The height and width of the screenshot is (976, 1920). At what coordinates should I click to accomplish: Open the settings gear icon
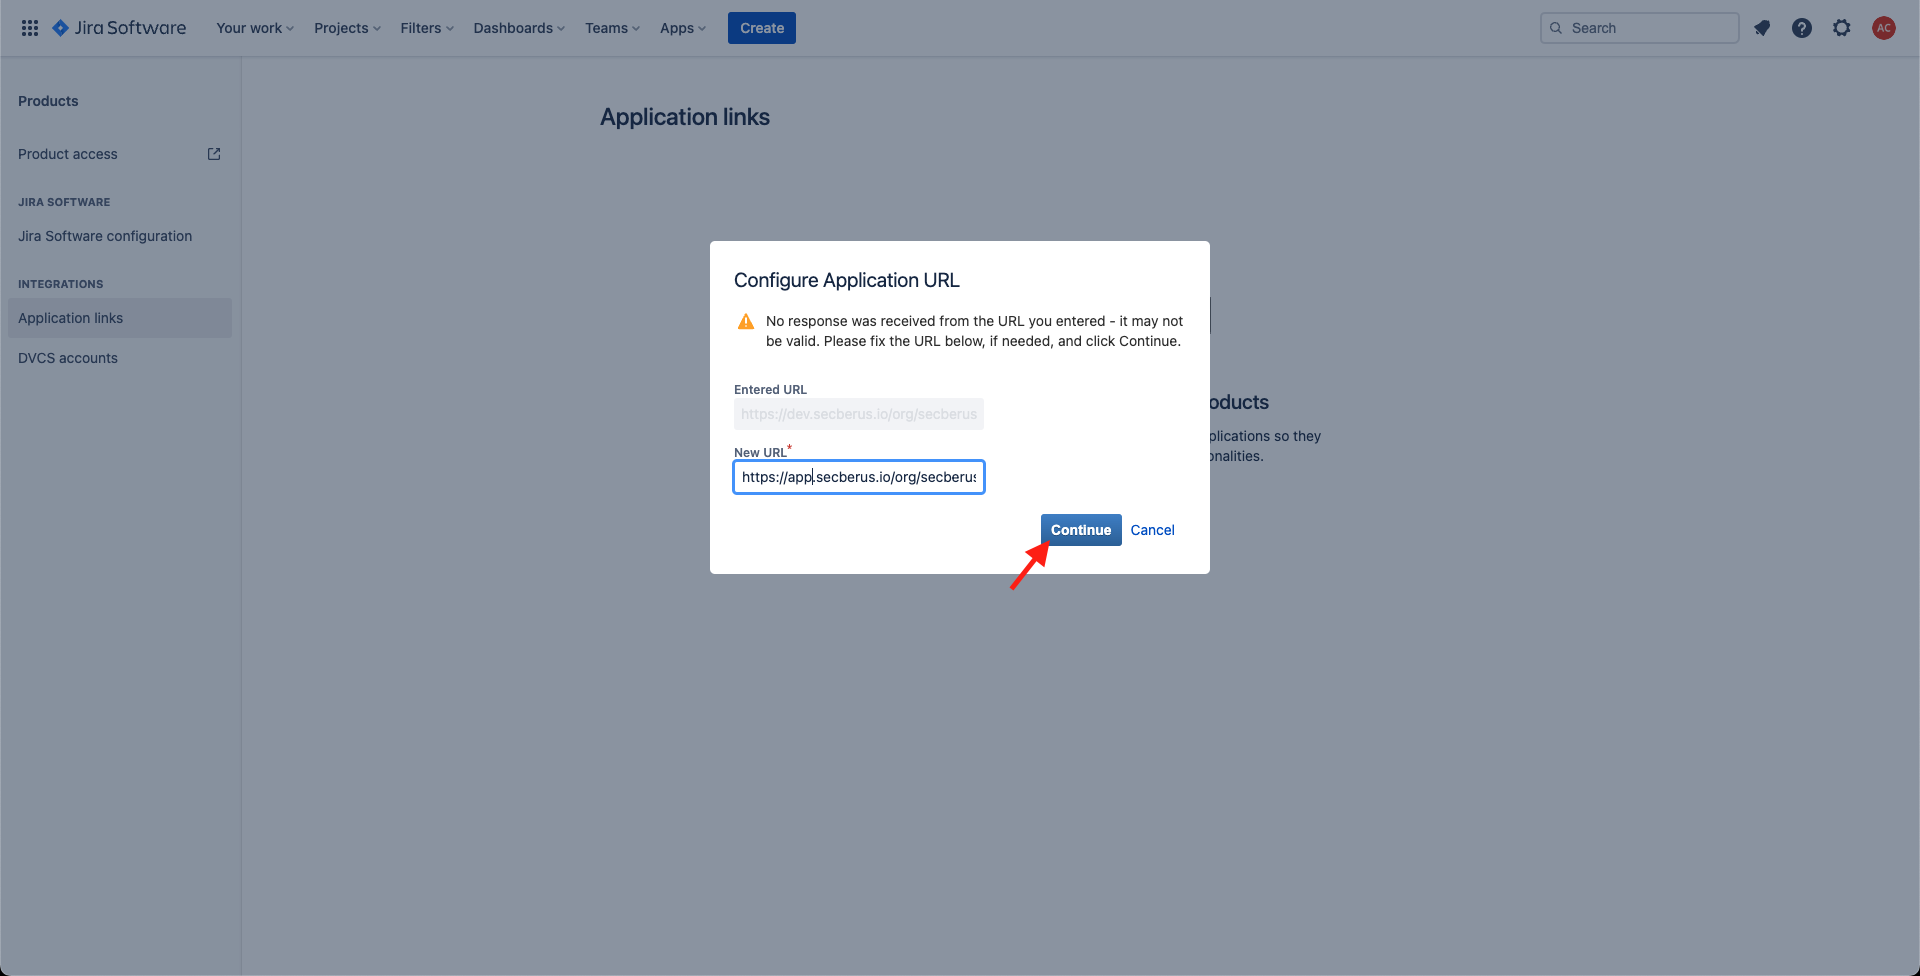[1842, 28]
